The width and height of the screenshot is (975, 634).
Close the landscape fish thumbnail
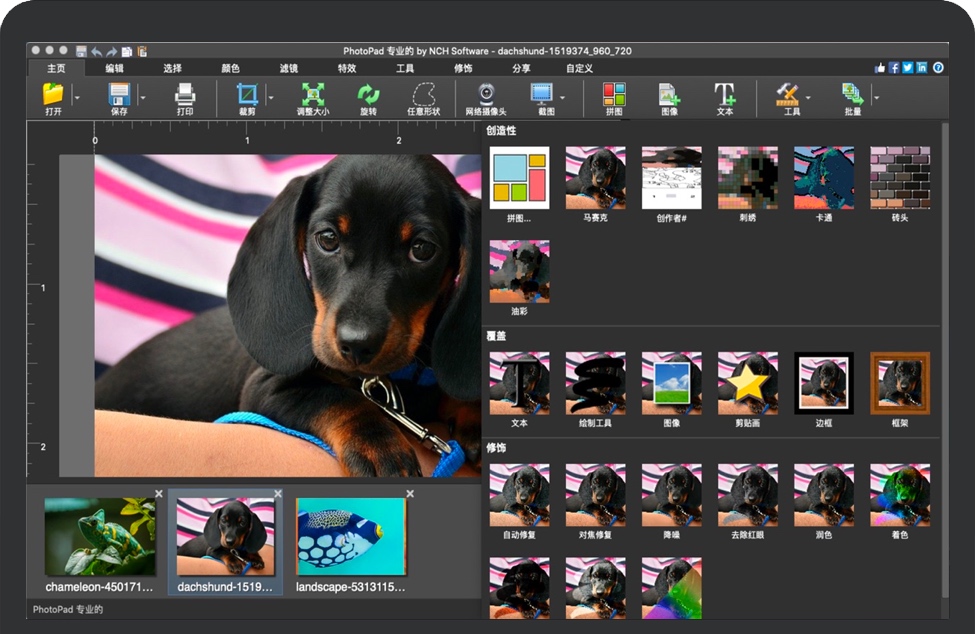click(409, 494)
